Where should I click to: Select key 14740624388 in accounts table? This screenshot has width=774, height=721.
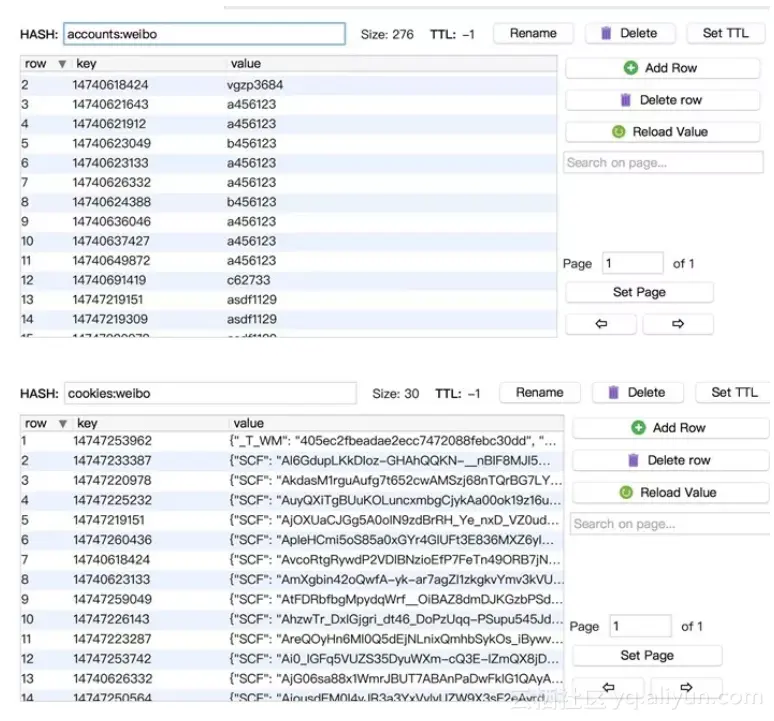(x=112, y=202)
